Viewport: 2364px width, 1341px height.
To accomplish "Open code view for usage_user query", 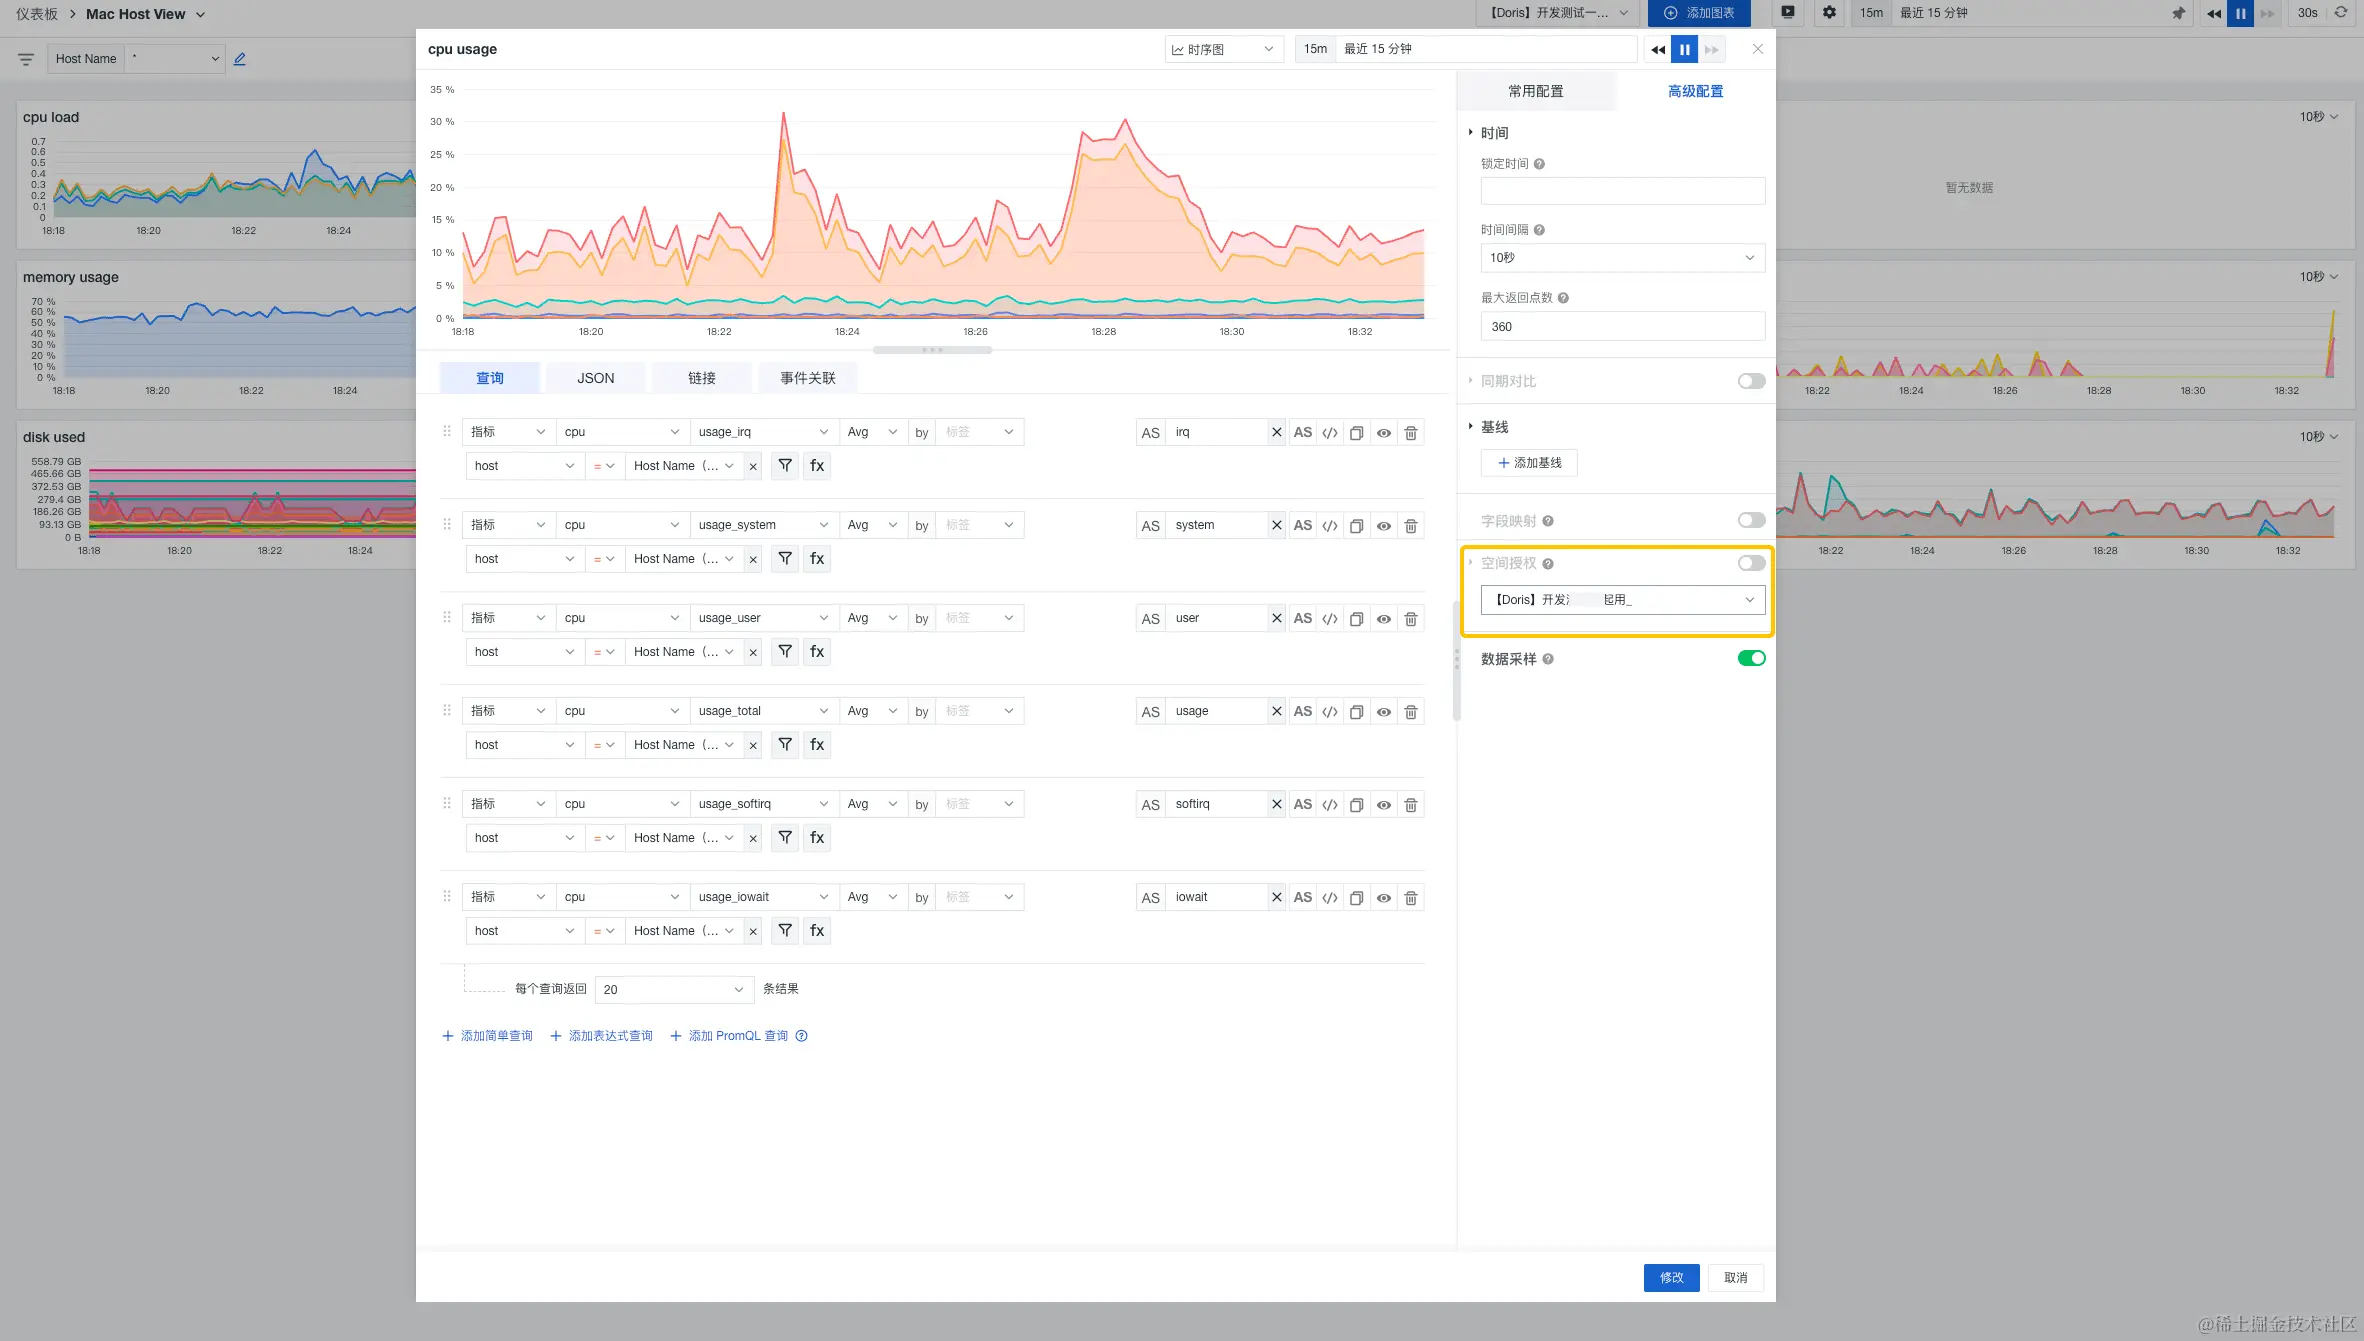I will [1329, 619].
